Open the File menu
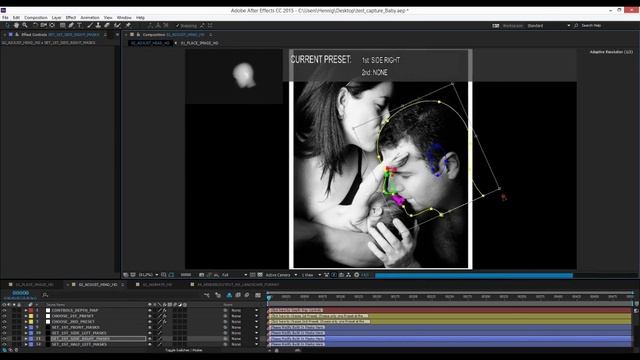 (5, 18)
